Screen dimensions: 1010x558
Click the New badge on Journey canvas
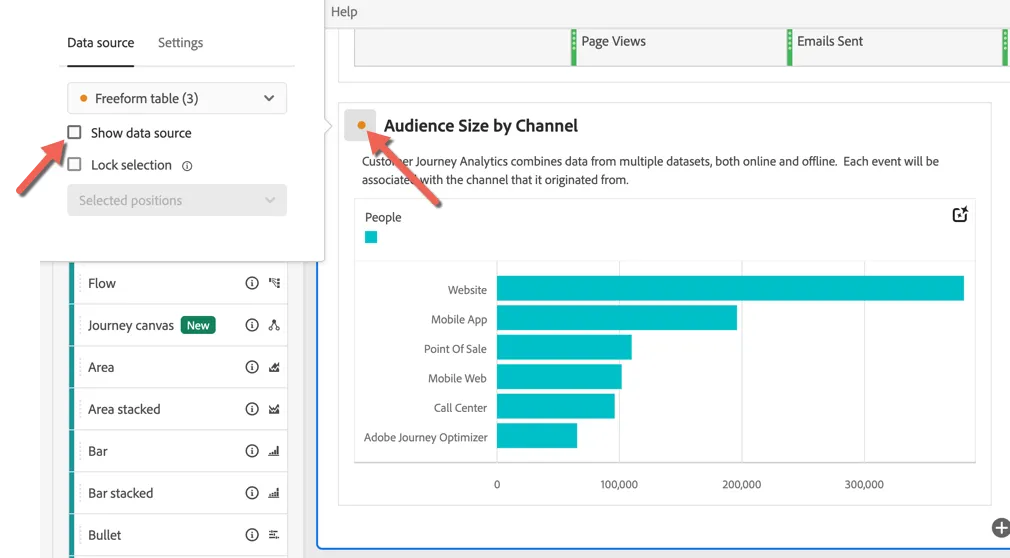pyautogui.click(x=198, y=325)
